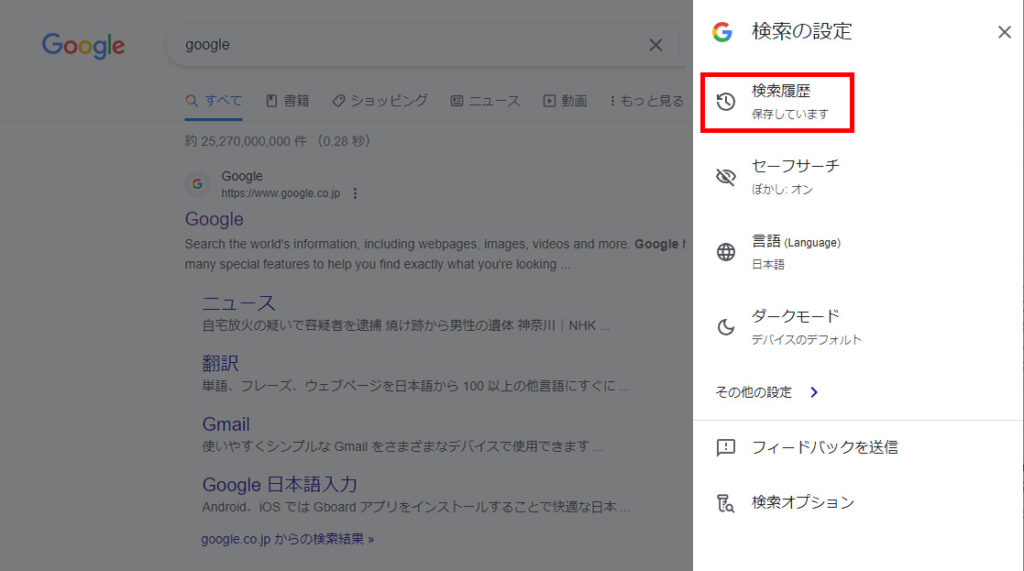Select the ニュース news search tab
This screenshot has width=1024, height=571.
click(x=485, y=101)
